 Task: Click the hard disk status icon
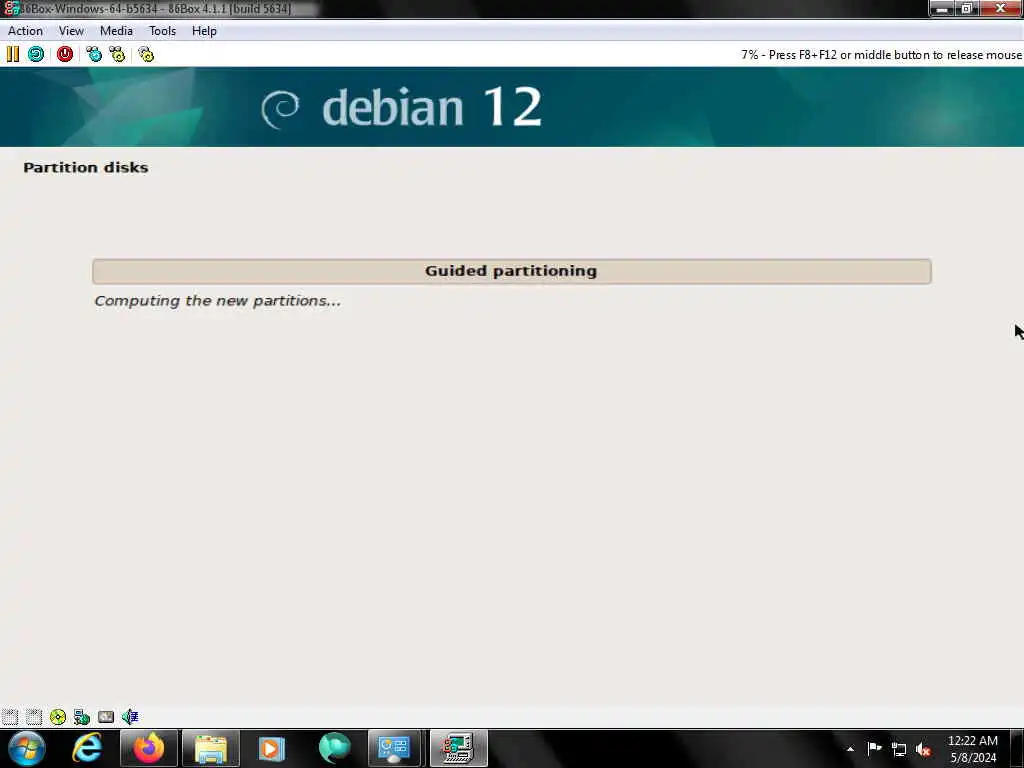click(106, 717)
